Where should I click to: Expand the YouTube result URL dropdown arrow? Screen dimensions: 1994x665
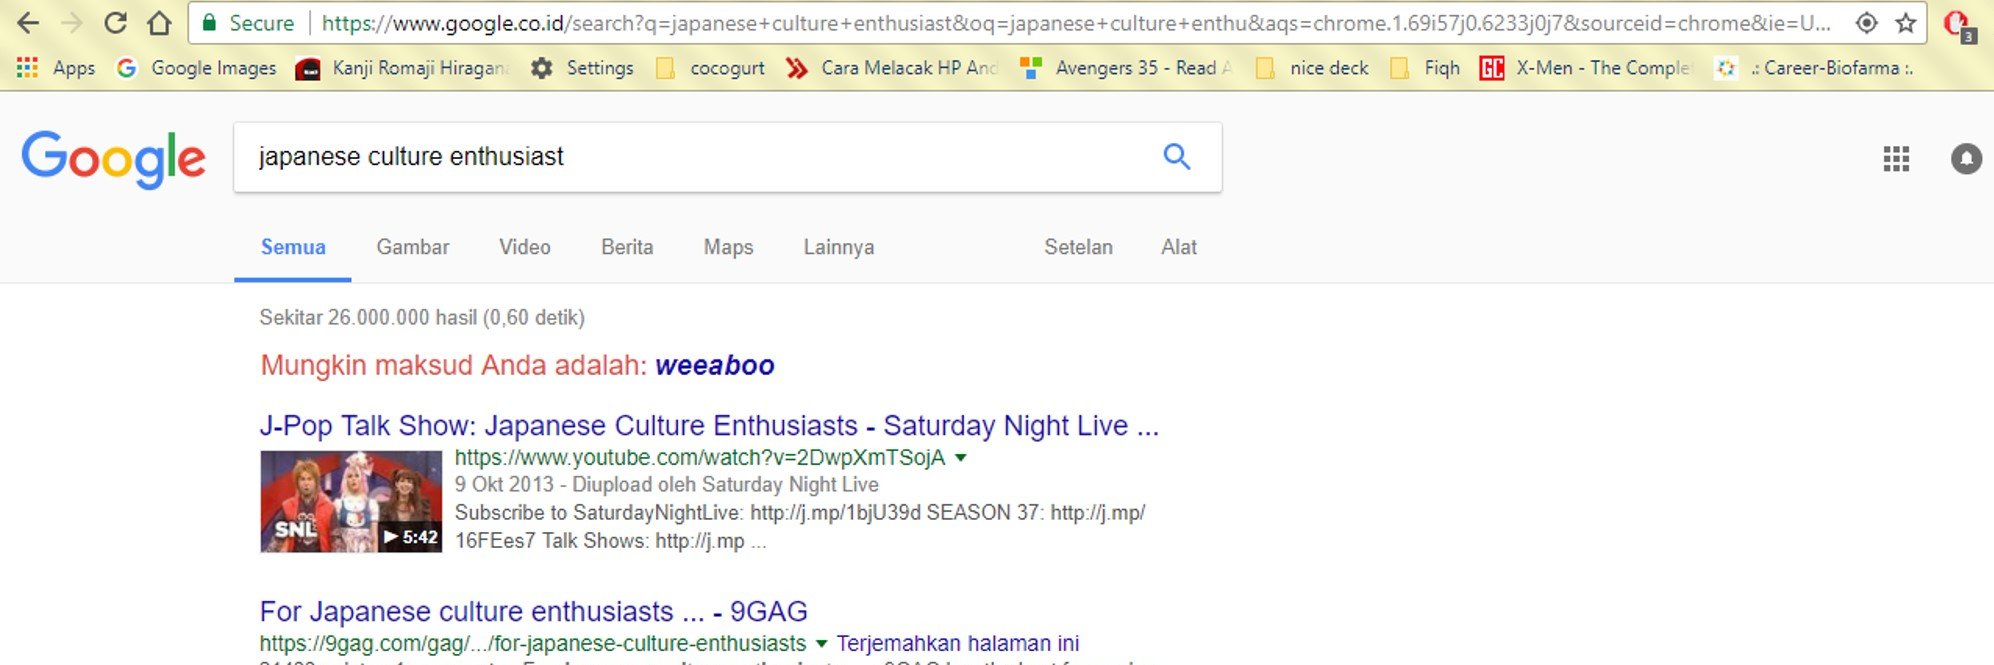click(x=961, y=458)
